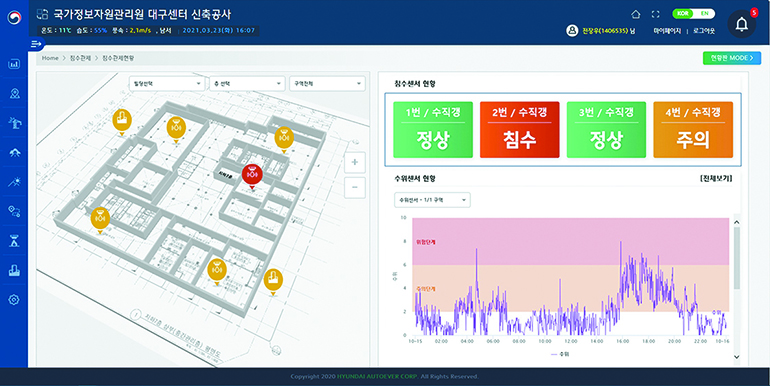
Task: Click the site switch icon beside the project title
Action: [43, 14]
